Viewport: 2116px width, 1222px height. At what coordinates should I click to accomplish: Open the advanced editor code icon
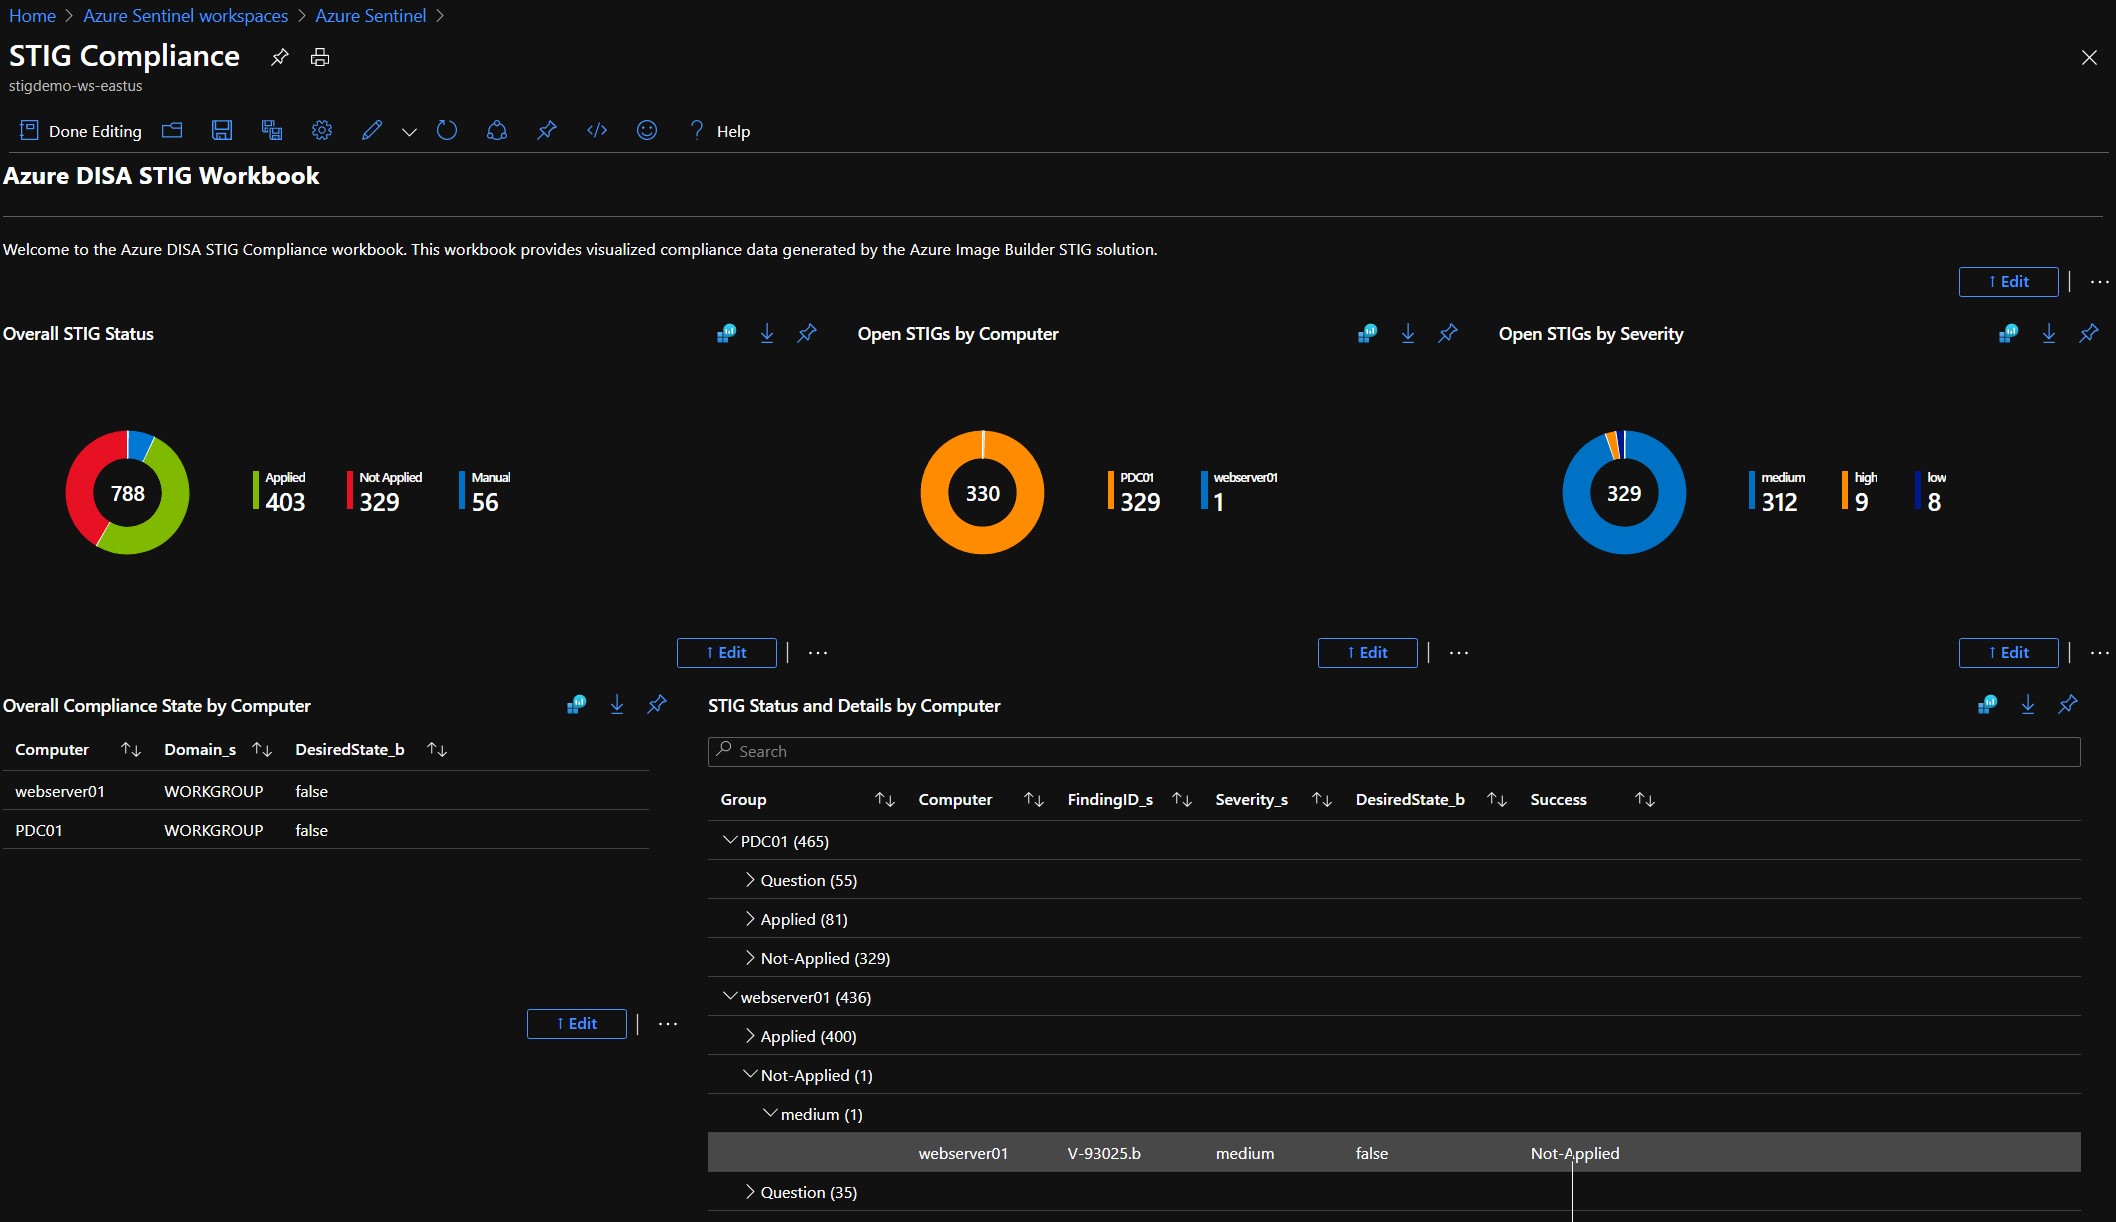[x=597, y=130]
